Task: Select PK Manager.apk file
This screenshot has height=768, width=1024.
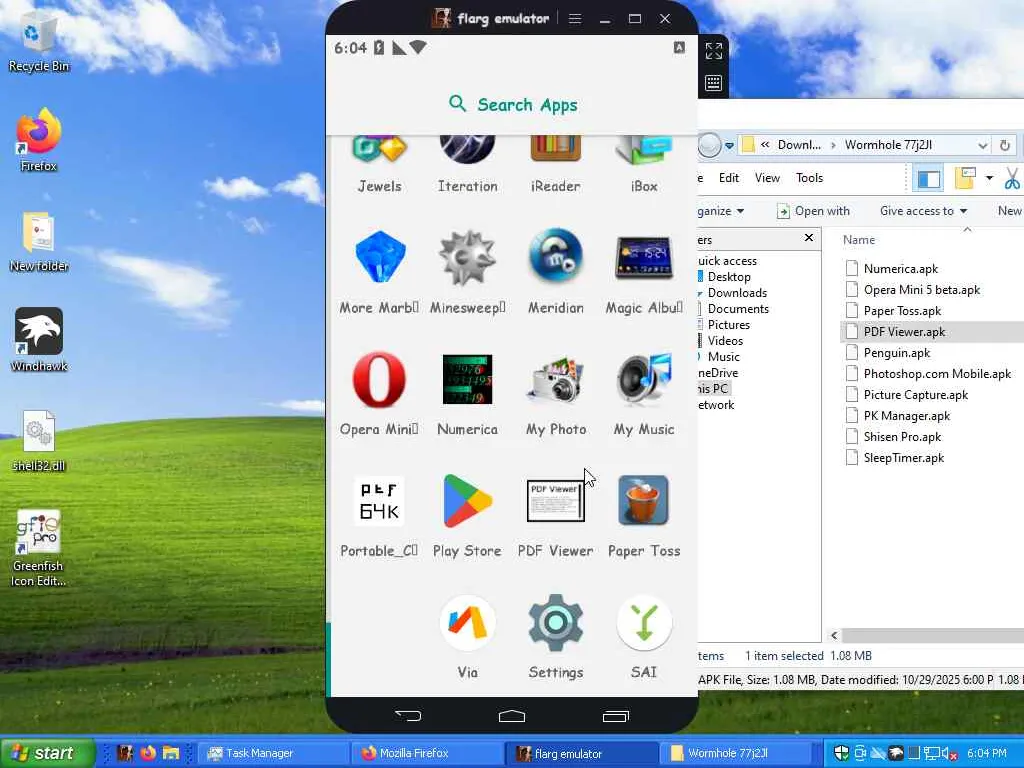Action: click(906, 415)
